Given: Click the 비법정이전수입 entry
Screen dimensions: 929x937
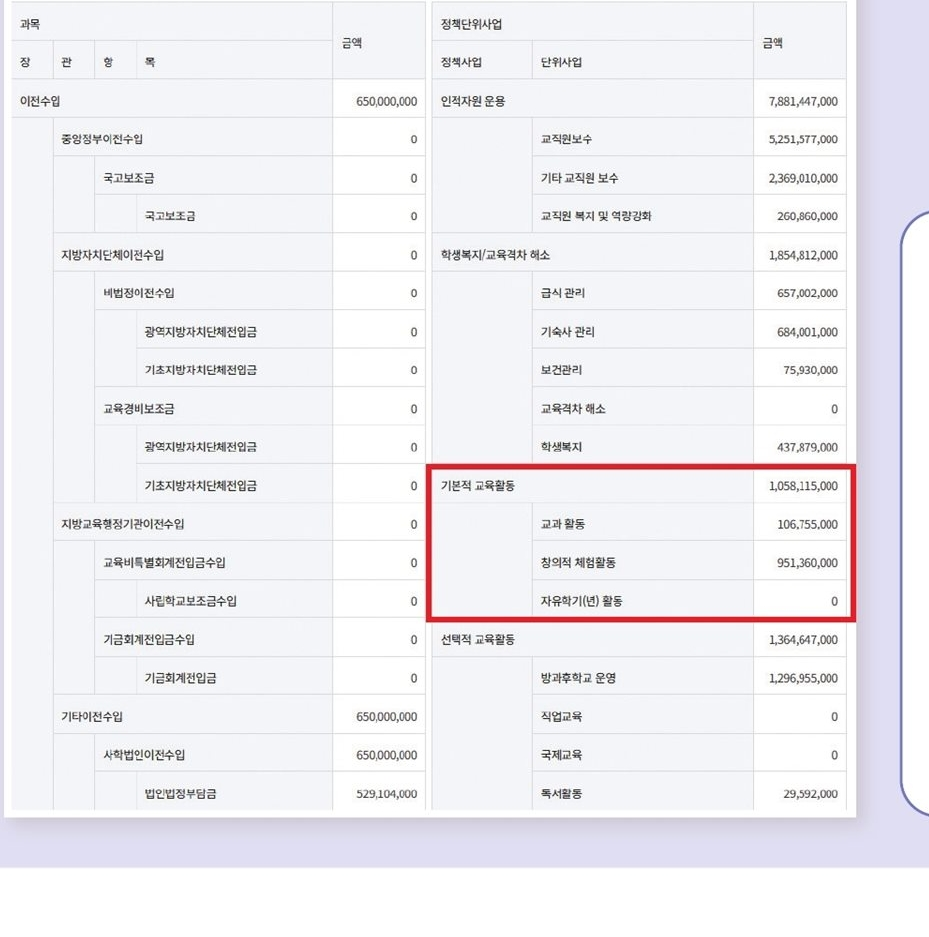Looking at the screenshot, I should point(139,293).
